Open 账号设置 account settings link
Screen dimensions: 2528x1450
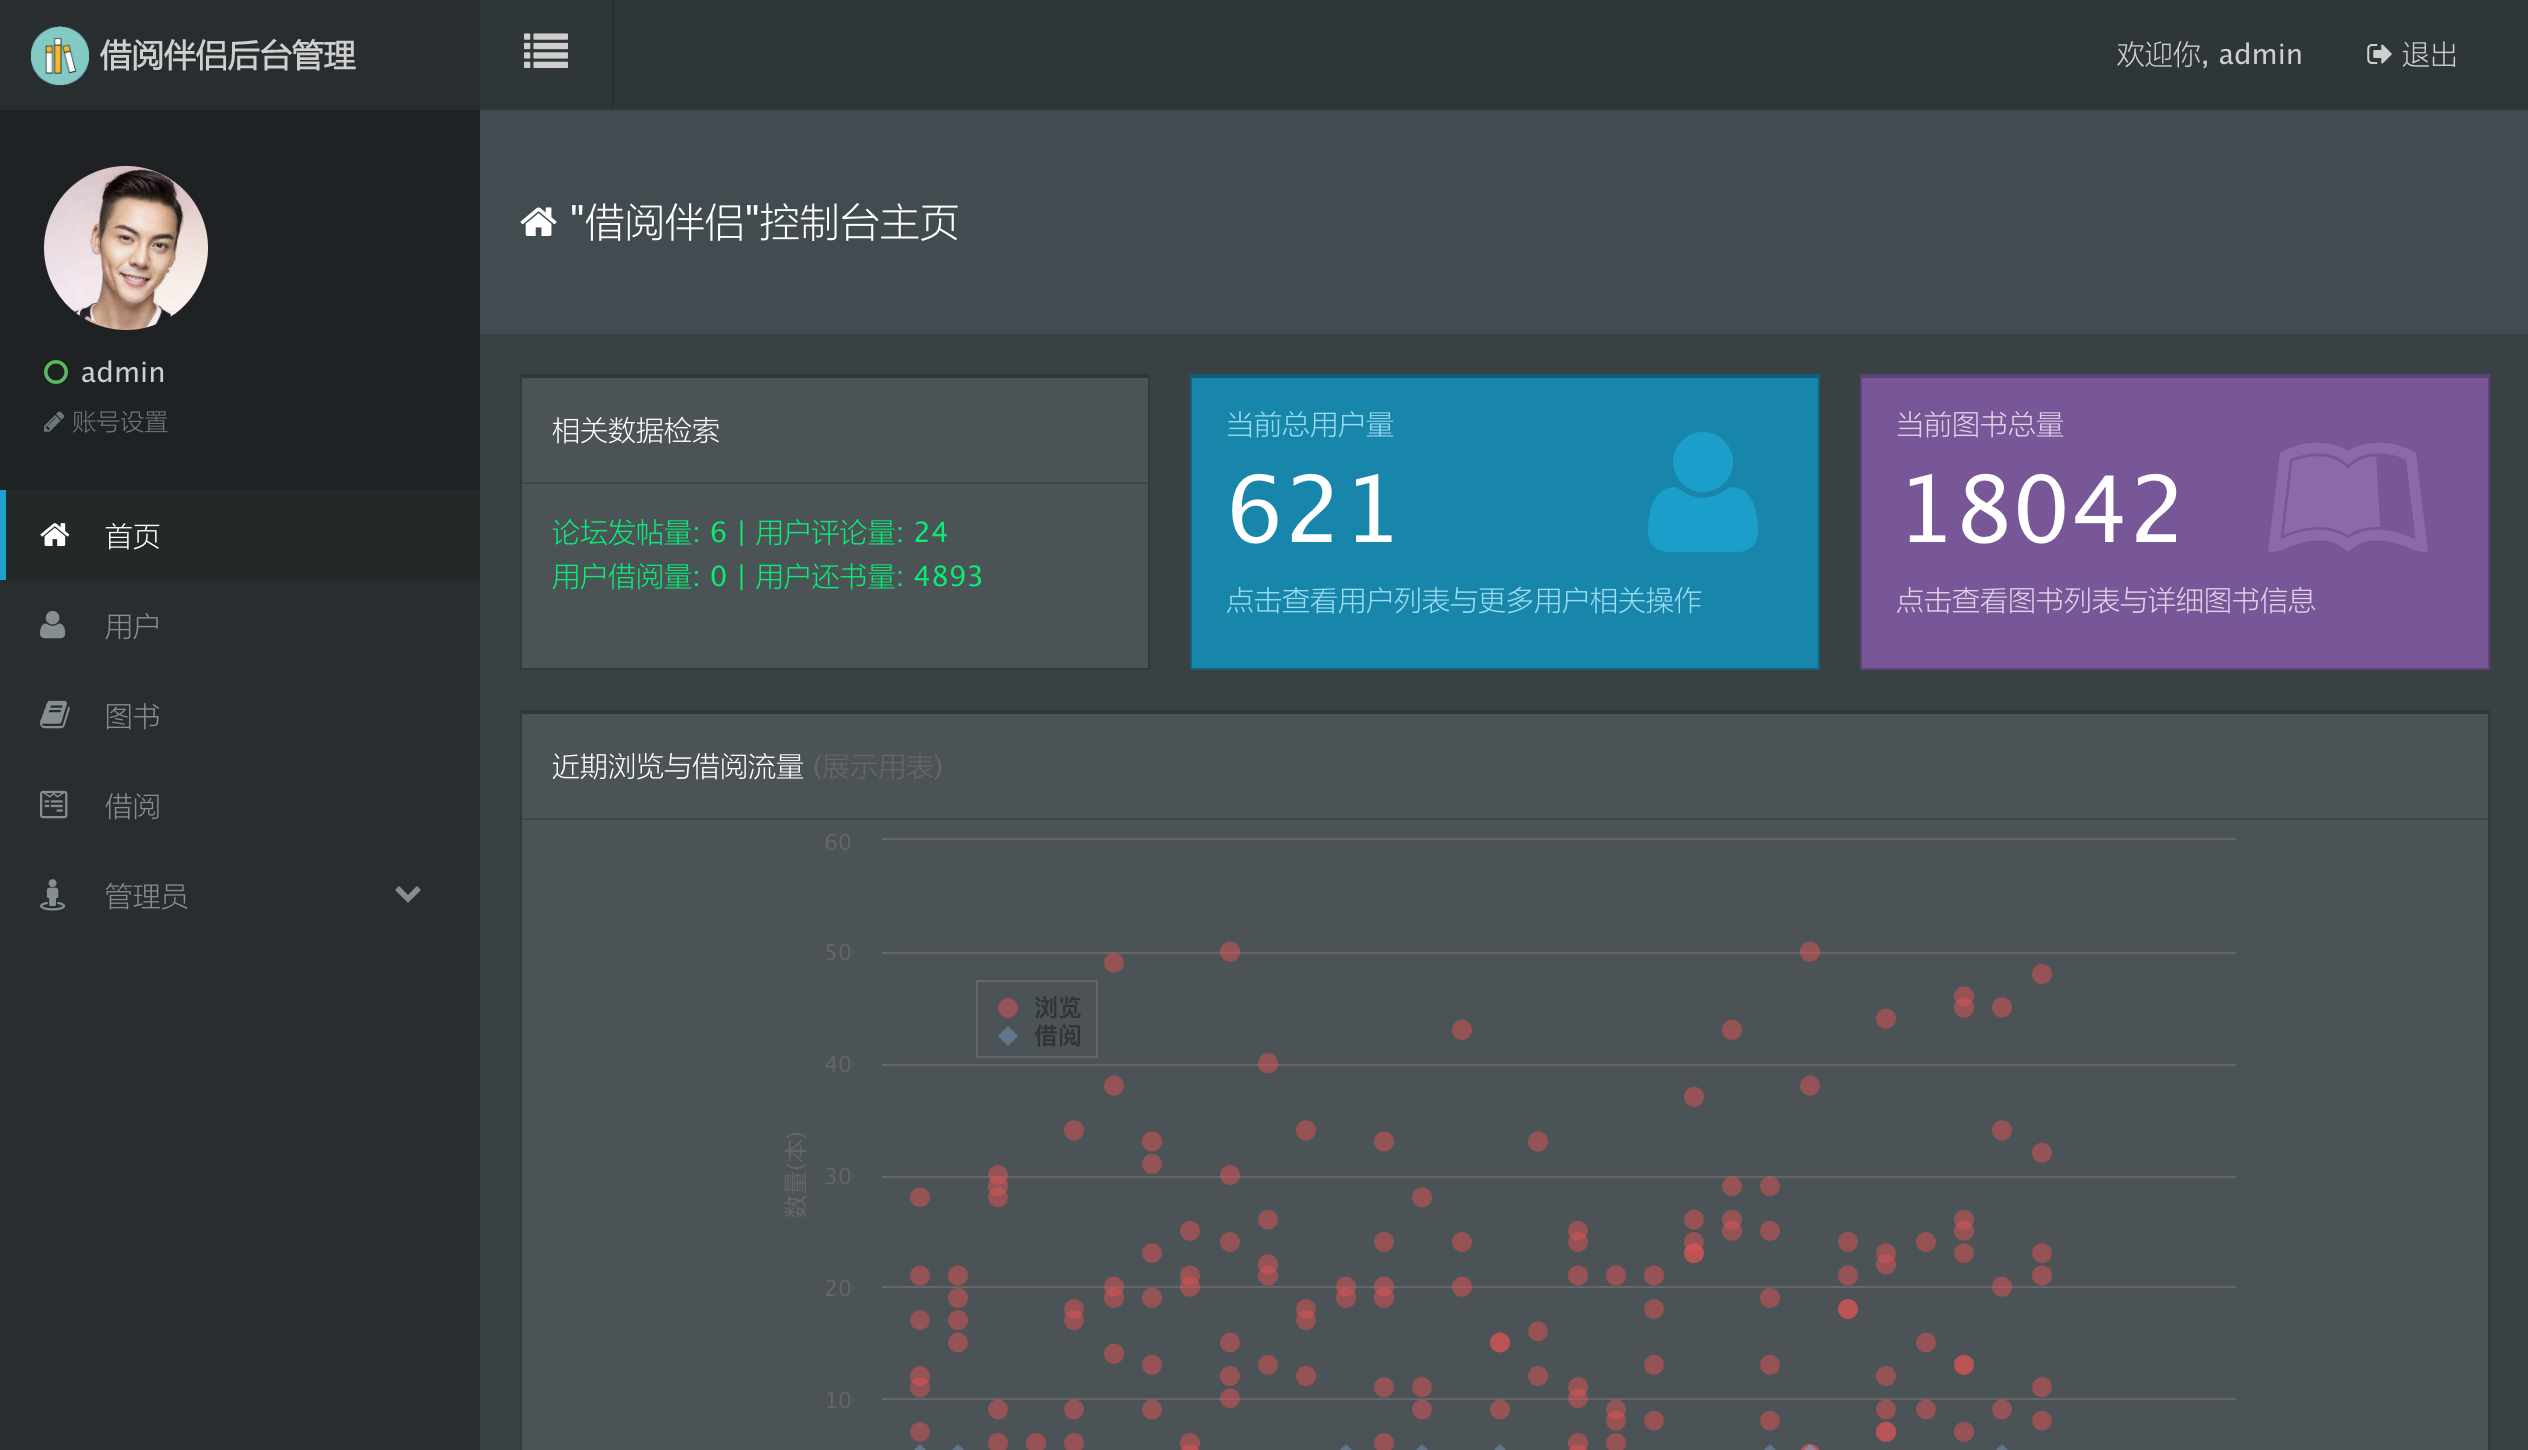[x=120, y=423]
